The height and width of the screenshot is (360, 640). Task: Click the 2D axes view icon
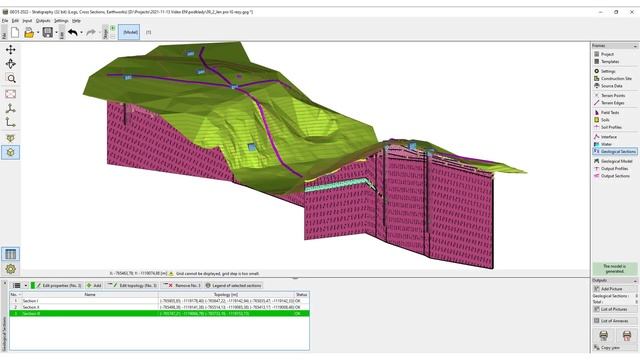point(11,122)
